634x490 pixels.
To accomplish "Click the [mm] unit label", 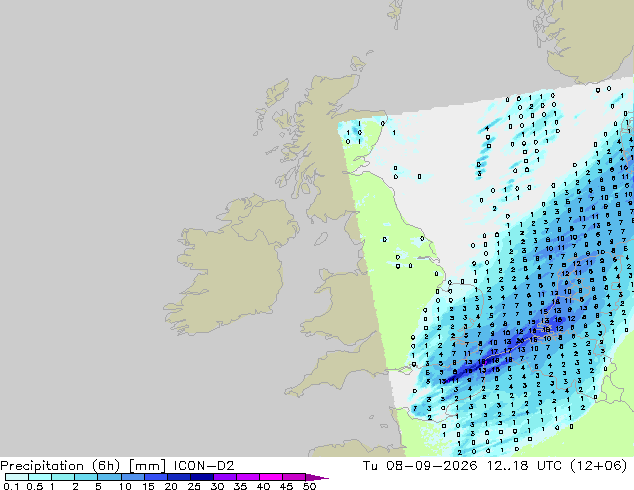I will click(x=147, y=466).
